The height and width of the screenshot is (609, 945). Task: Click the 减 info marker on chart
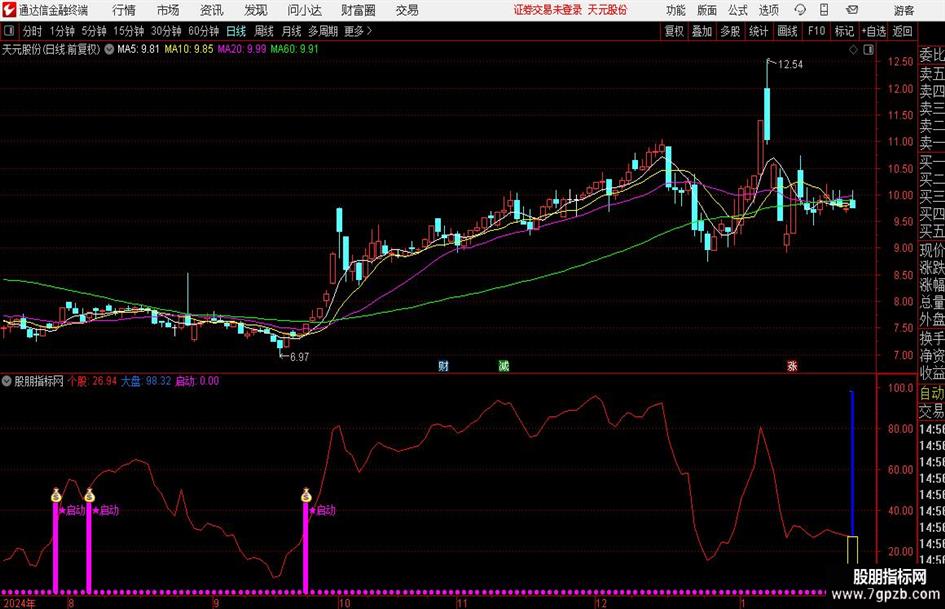pyautogui.click(x=503, y=365)
